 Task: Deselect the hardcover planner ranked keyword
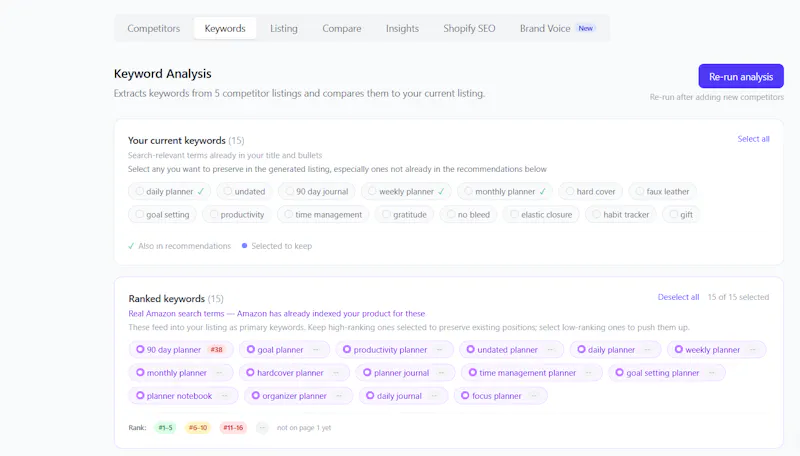click(294, 372)
